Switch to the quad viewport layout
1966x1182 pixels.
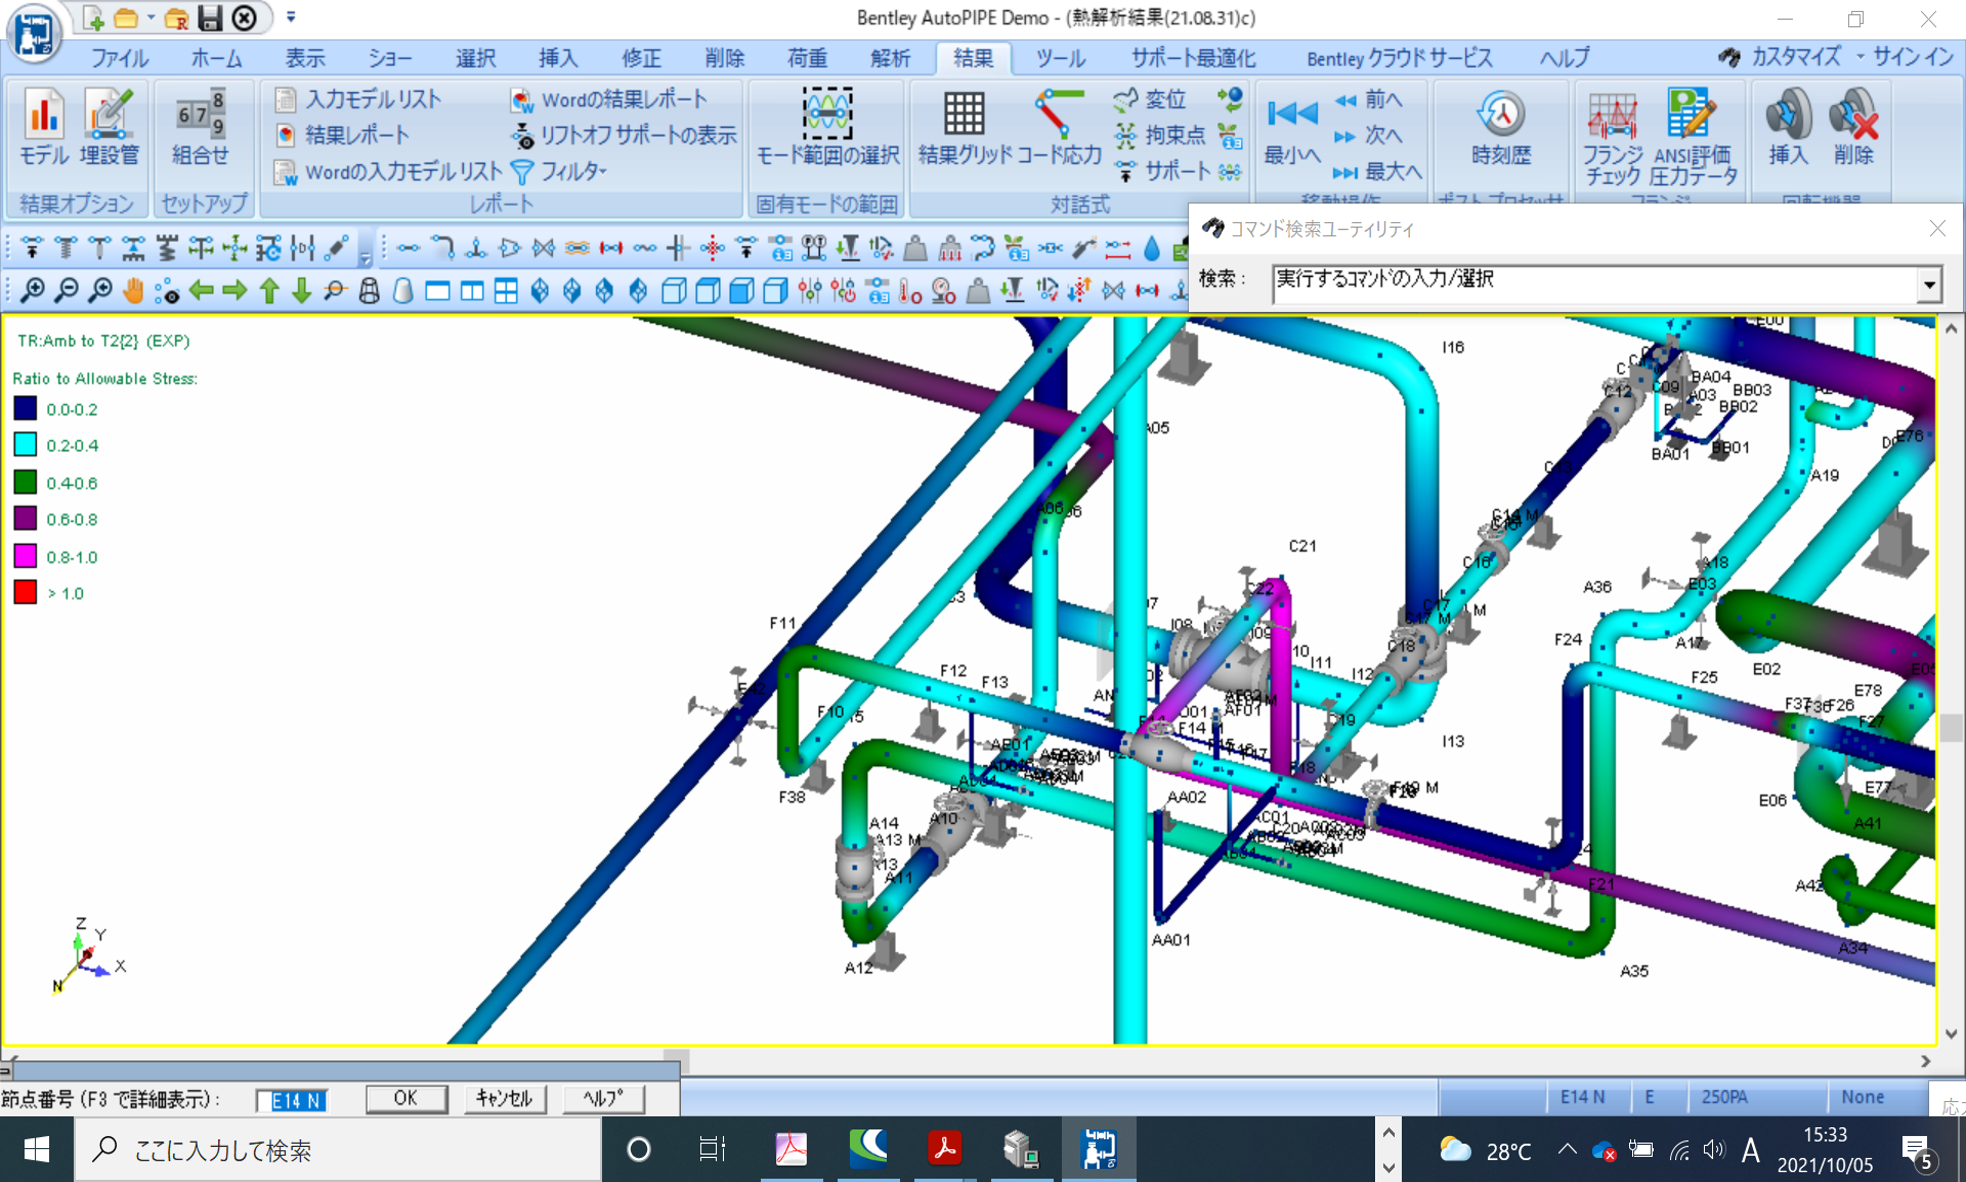(506, 291)
